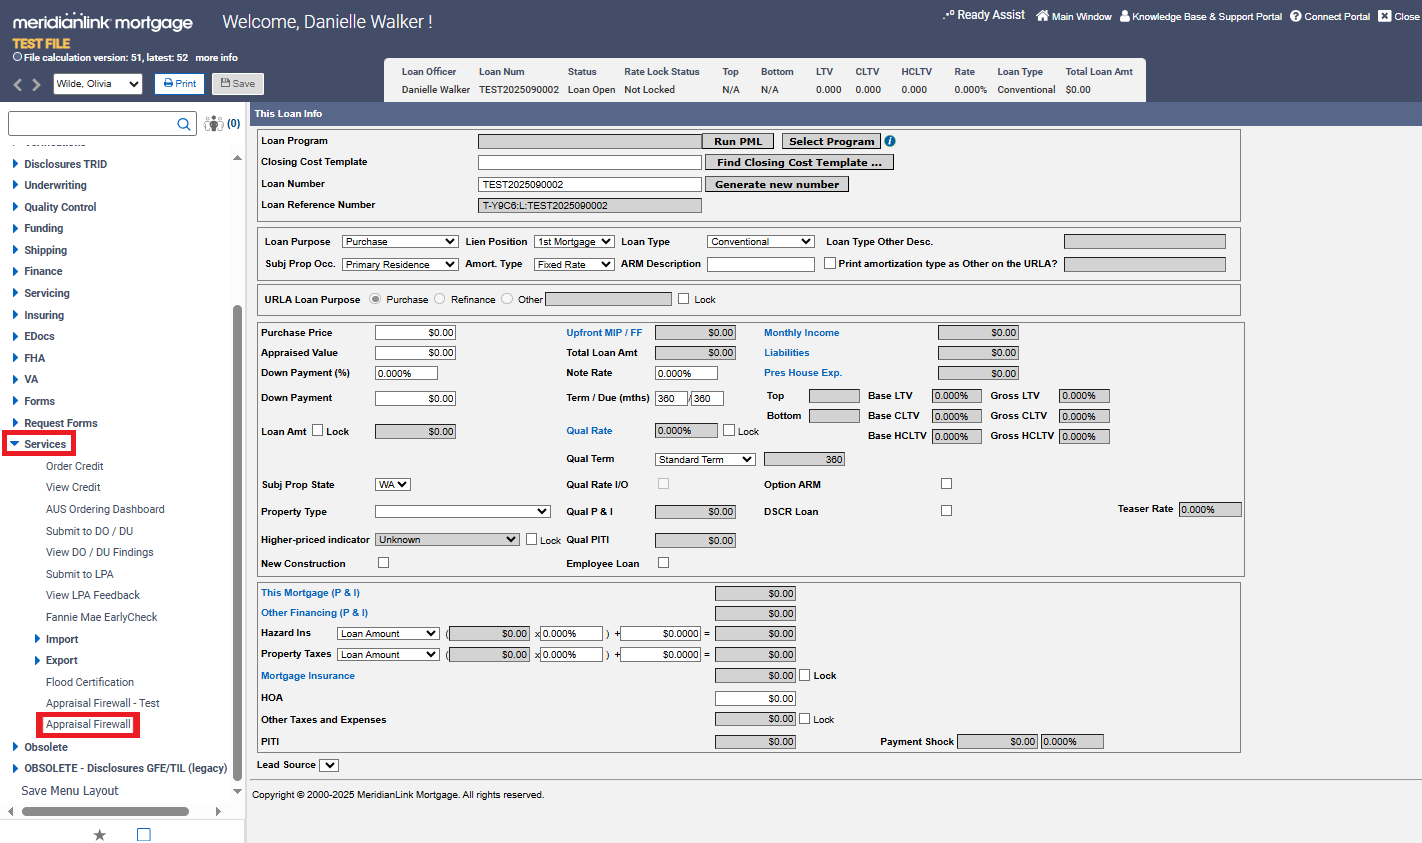Screen dimensions: 1422x843
Task: Toggle URLA Loan Purpose Lock checkbox
Action: click(x=684, y=298)
